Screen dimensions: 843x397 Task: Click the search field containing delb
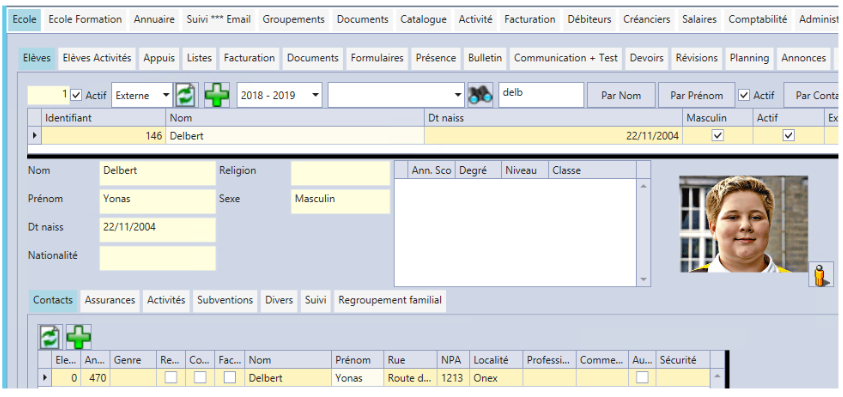click(541, 95)
